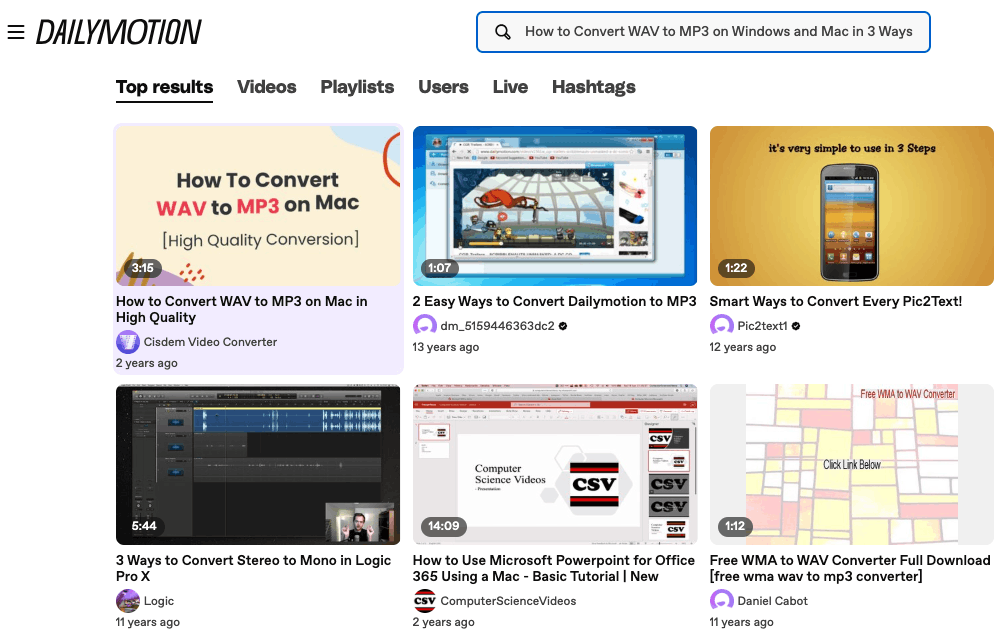This screenshot has height=639, width=1003.
Task: Select the Users tab
Action: click(443, 87)
